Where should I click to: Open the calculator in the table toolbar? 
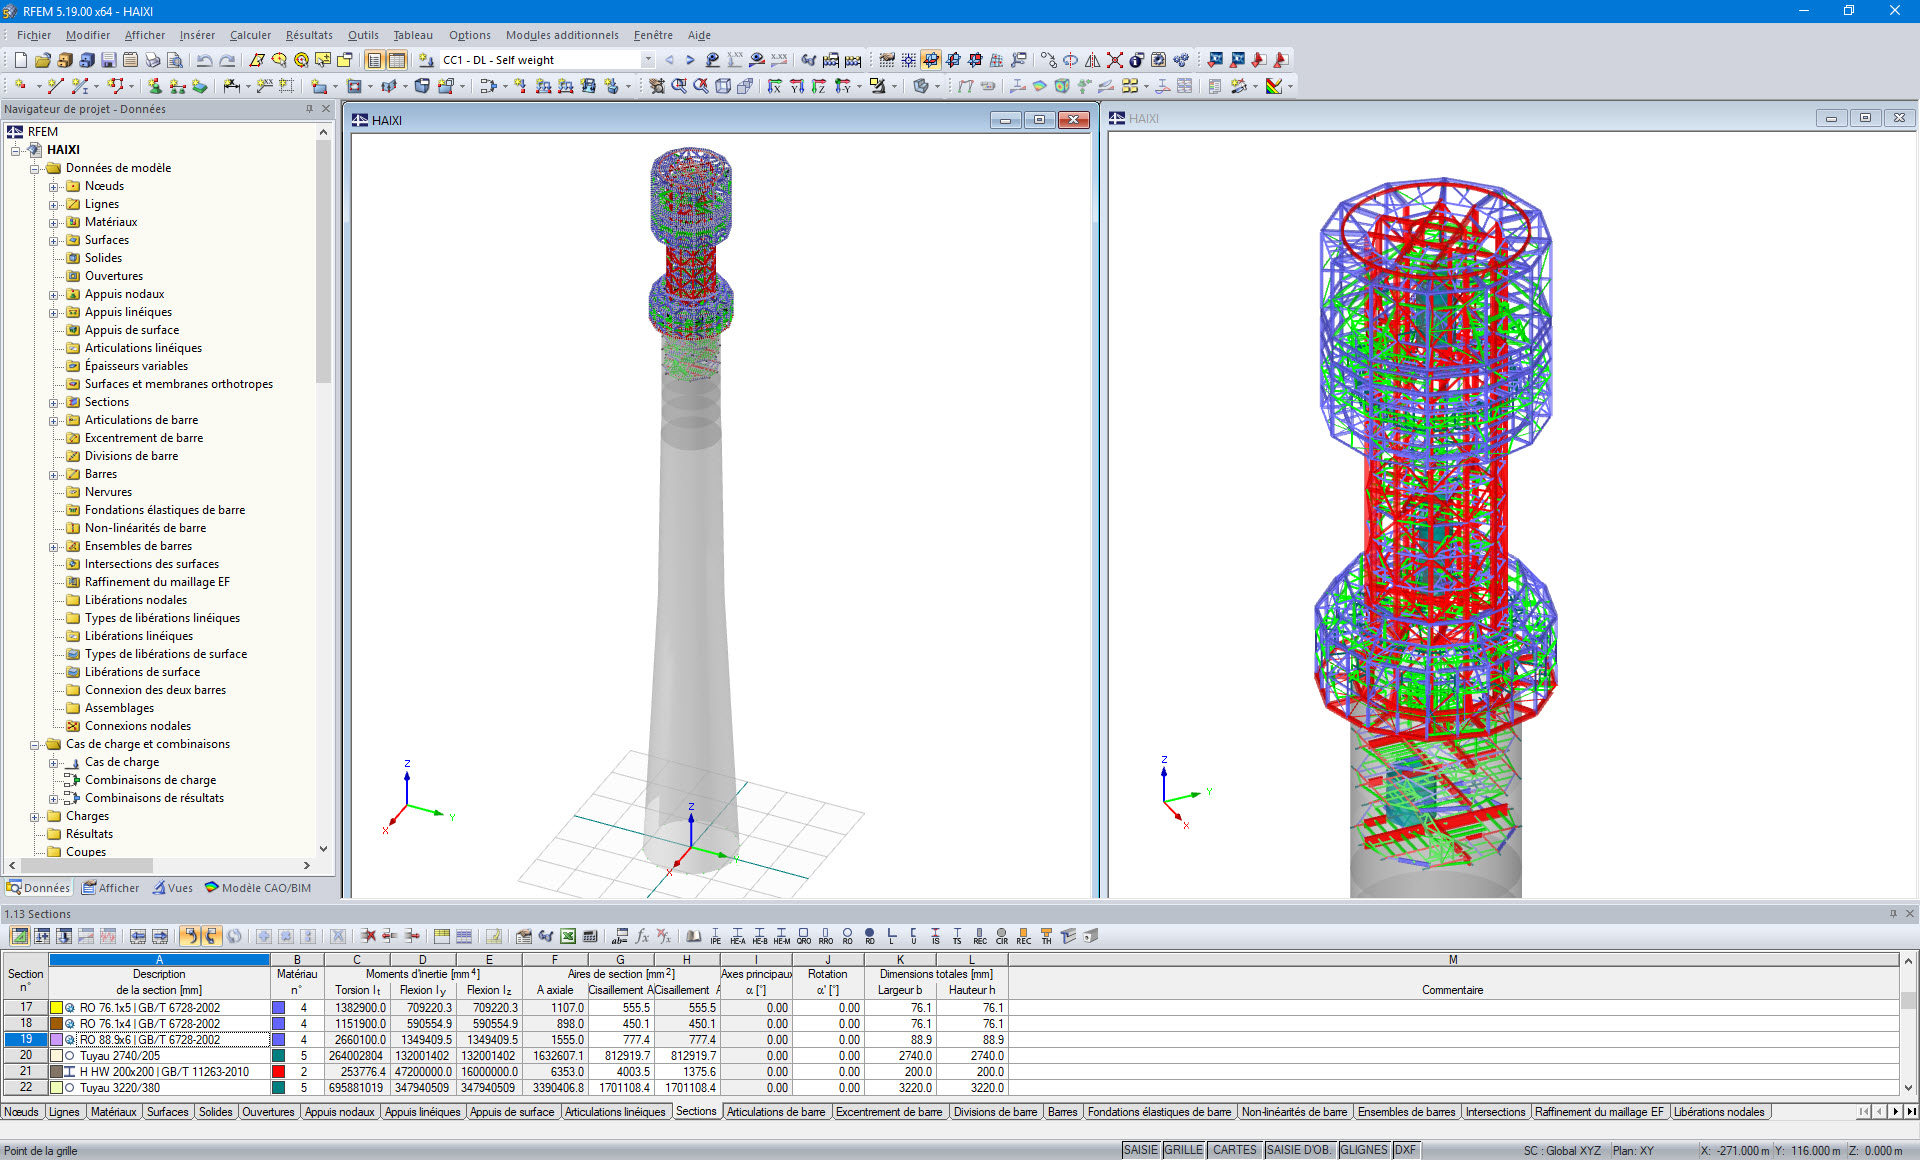click(590, 936)
